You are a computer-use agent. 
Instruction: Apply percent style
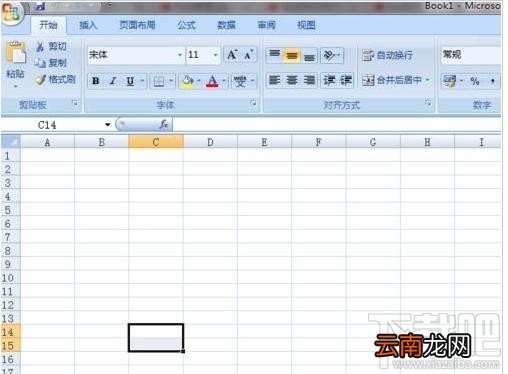point(475,81)
